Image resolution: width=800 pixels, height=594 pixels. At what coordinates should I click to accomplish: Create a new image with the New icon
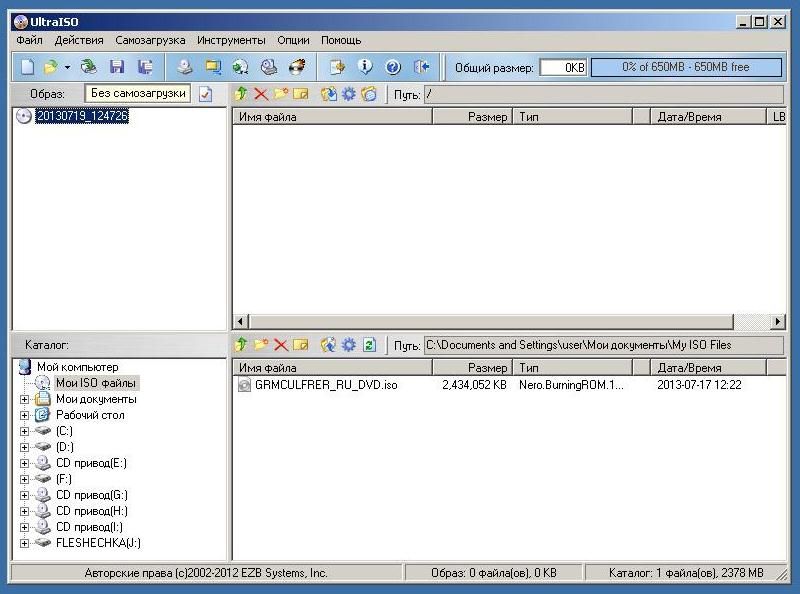click(x=28, y=67)
